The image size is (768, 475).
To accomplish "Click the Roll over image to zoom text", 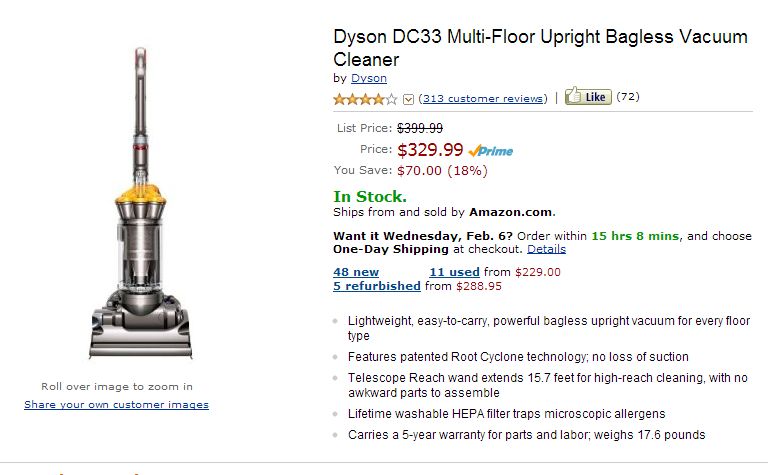I will point(117,386).
